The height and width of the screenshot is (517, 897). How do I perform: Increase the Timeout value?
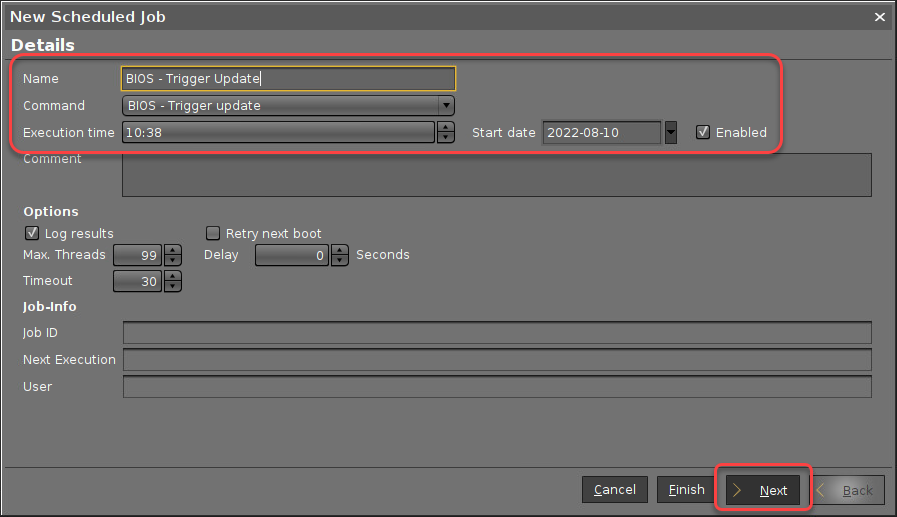172,277
